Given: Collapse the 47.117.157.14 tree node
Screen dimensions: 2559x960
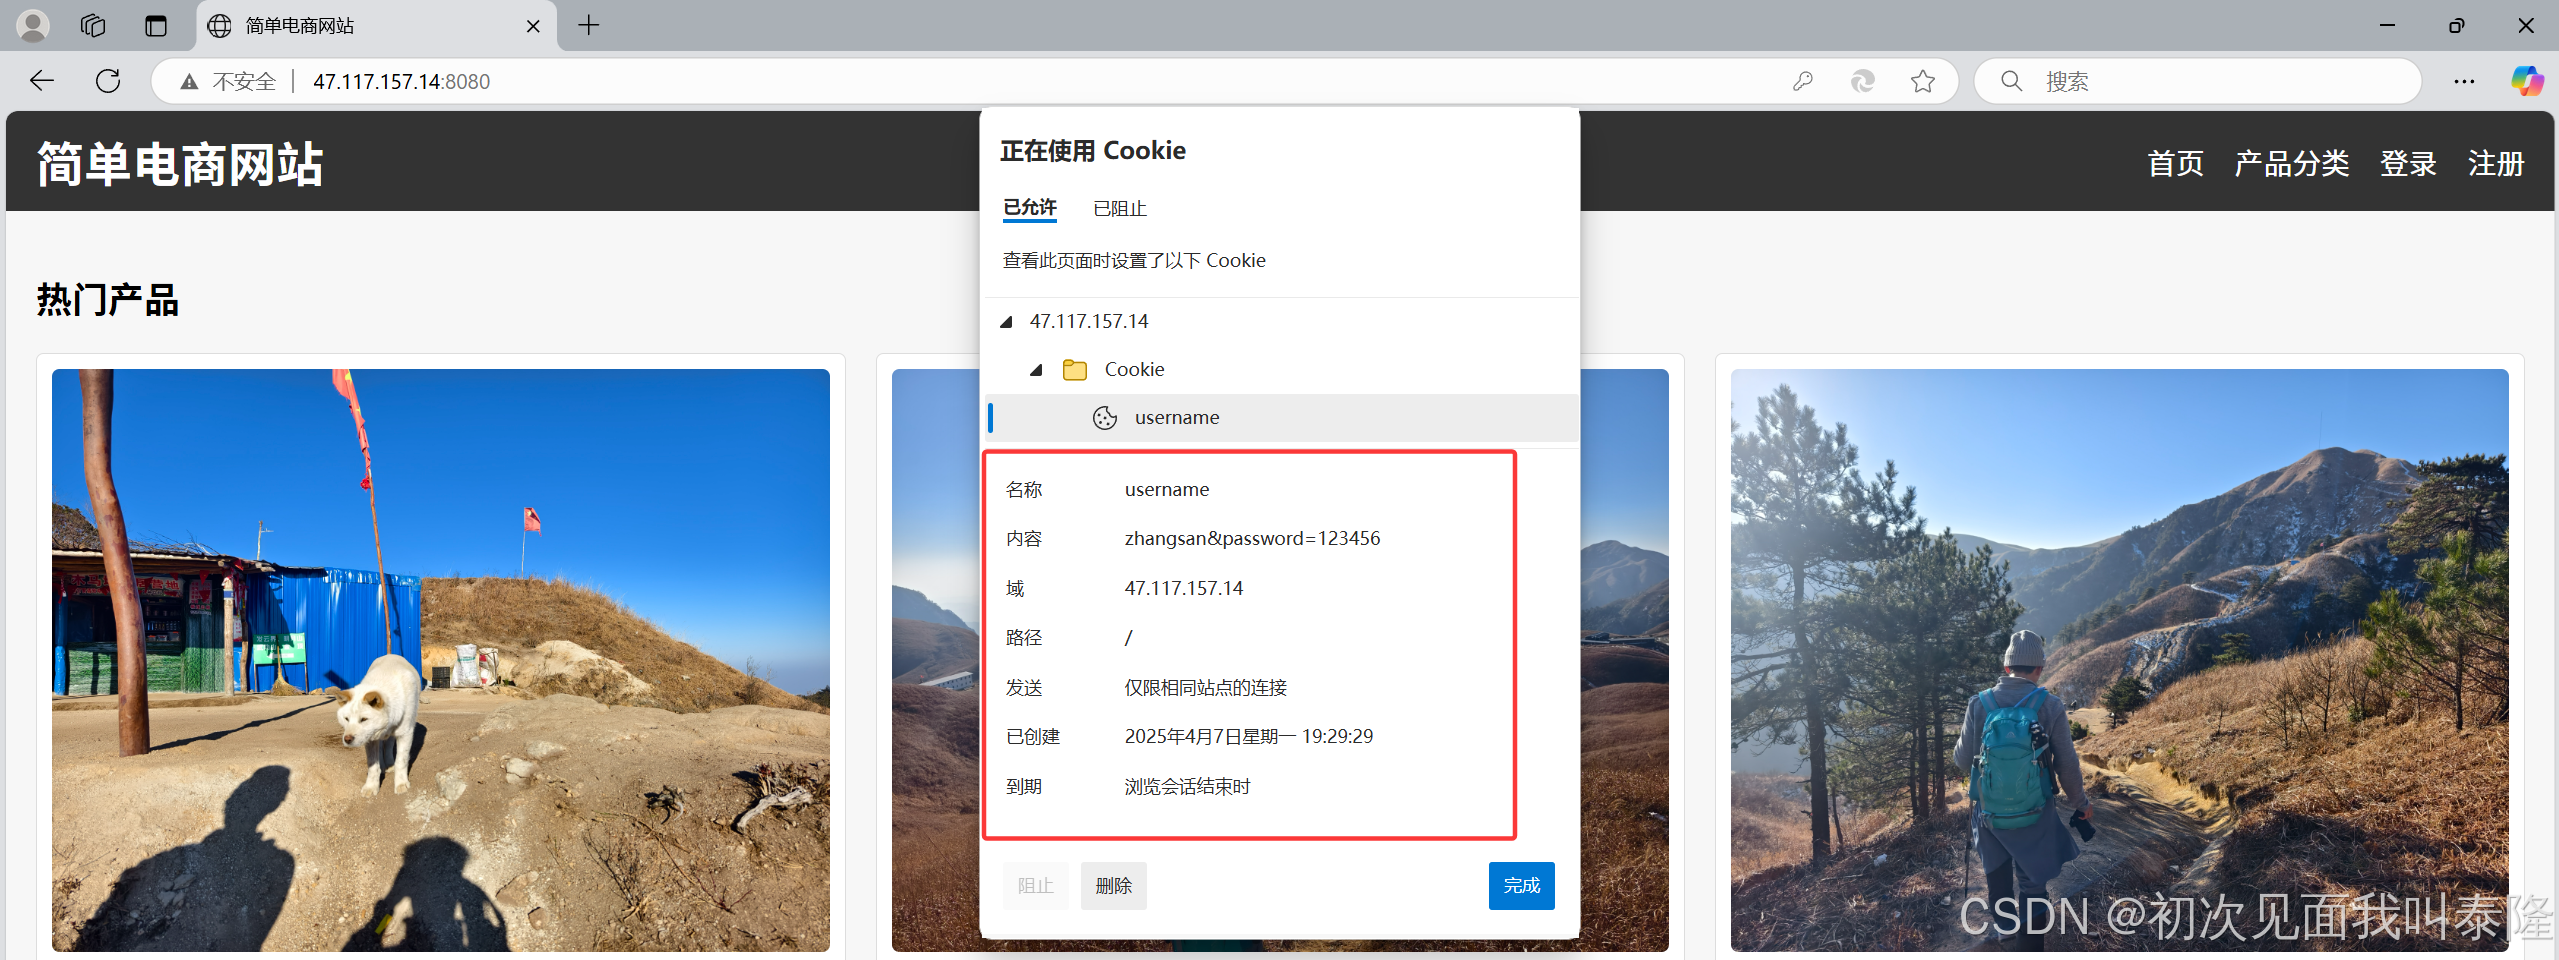Looking at the screenshot, I should pos(1004,322).
